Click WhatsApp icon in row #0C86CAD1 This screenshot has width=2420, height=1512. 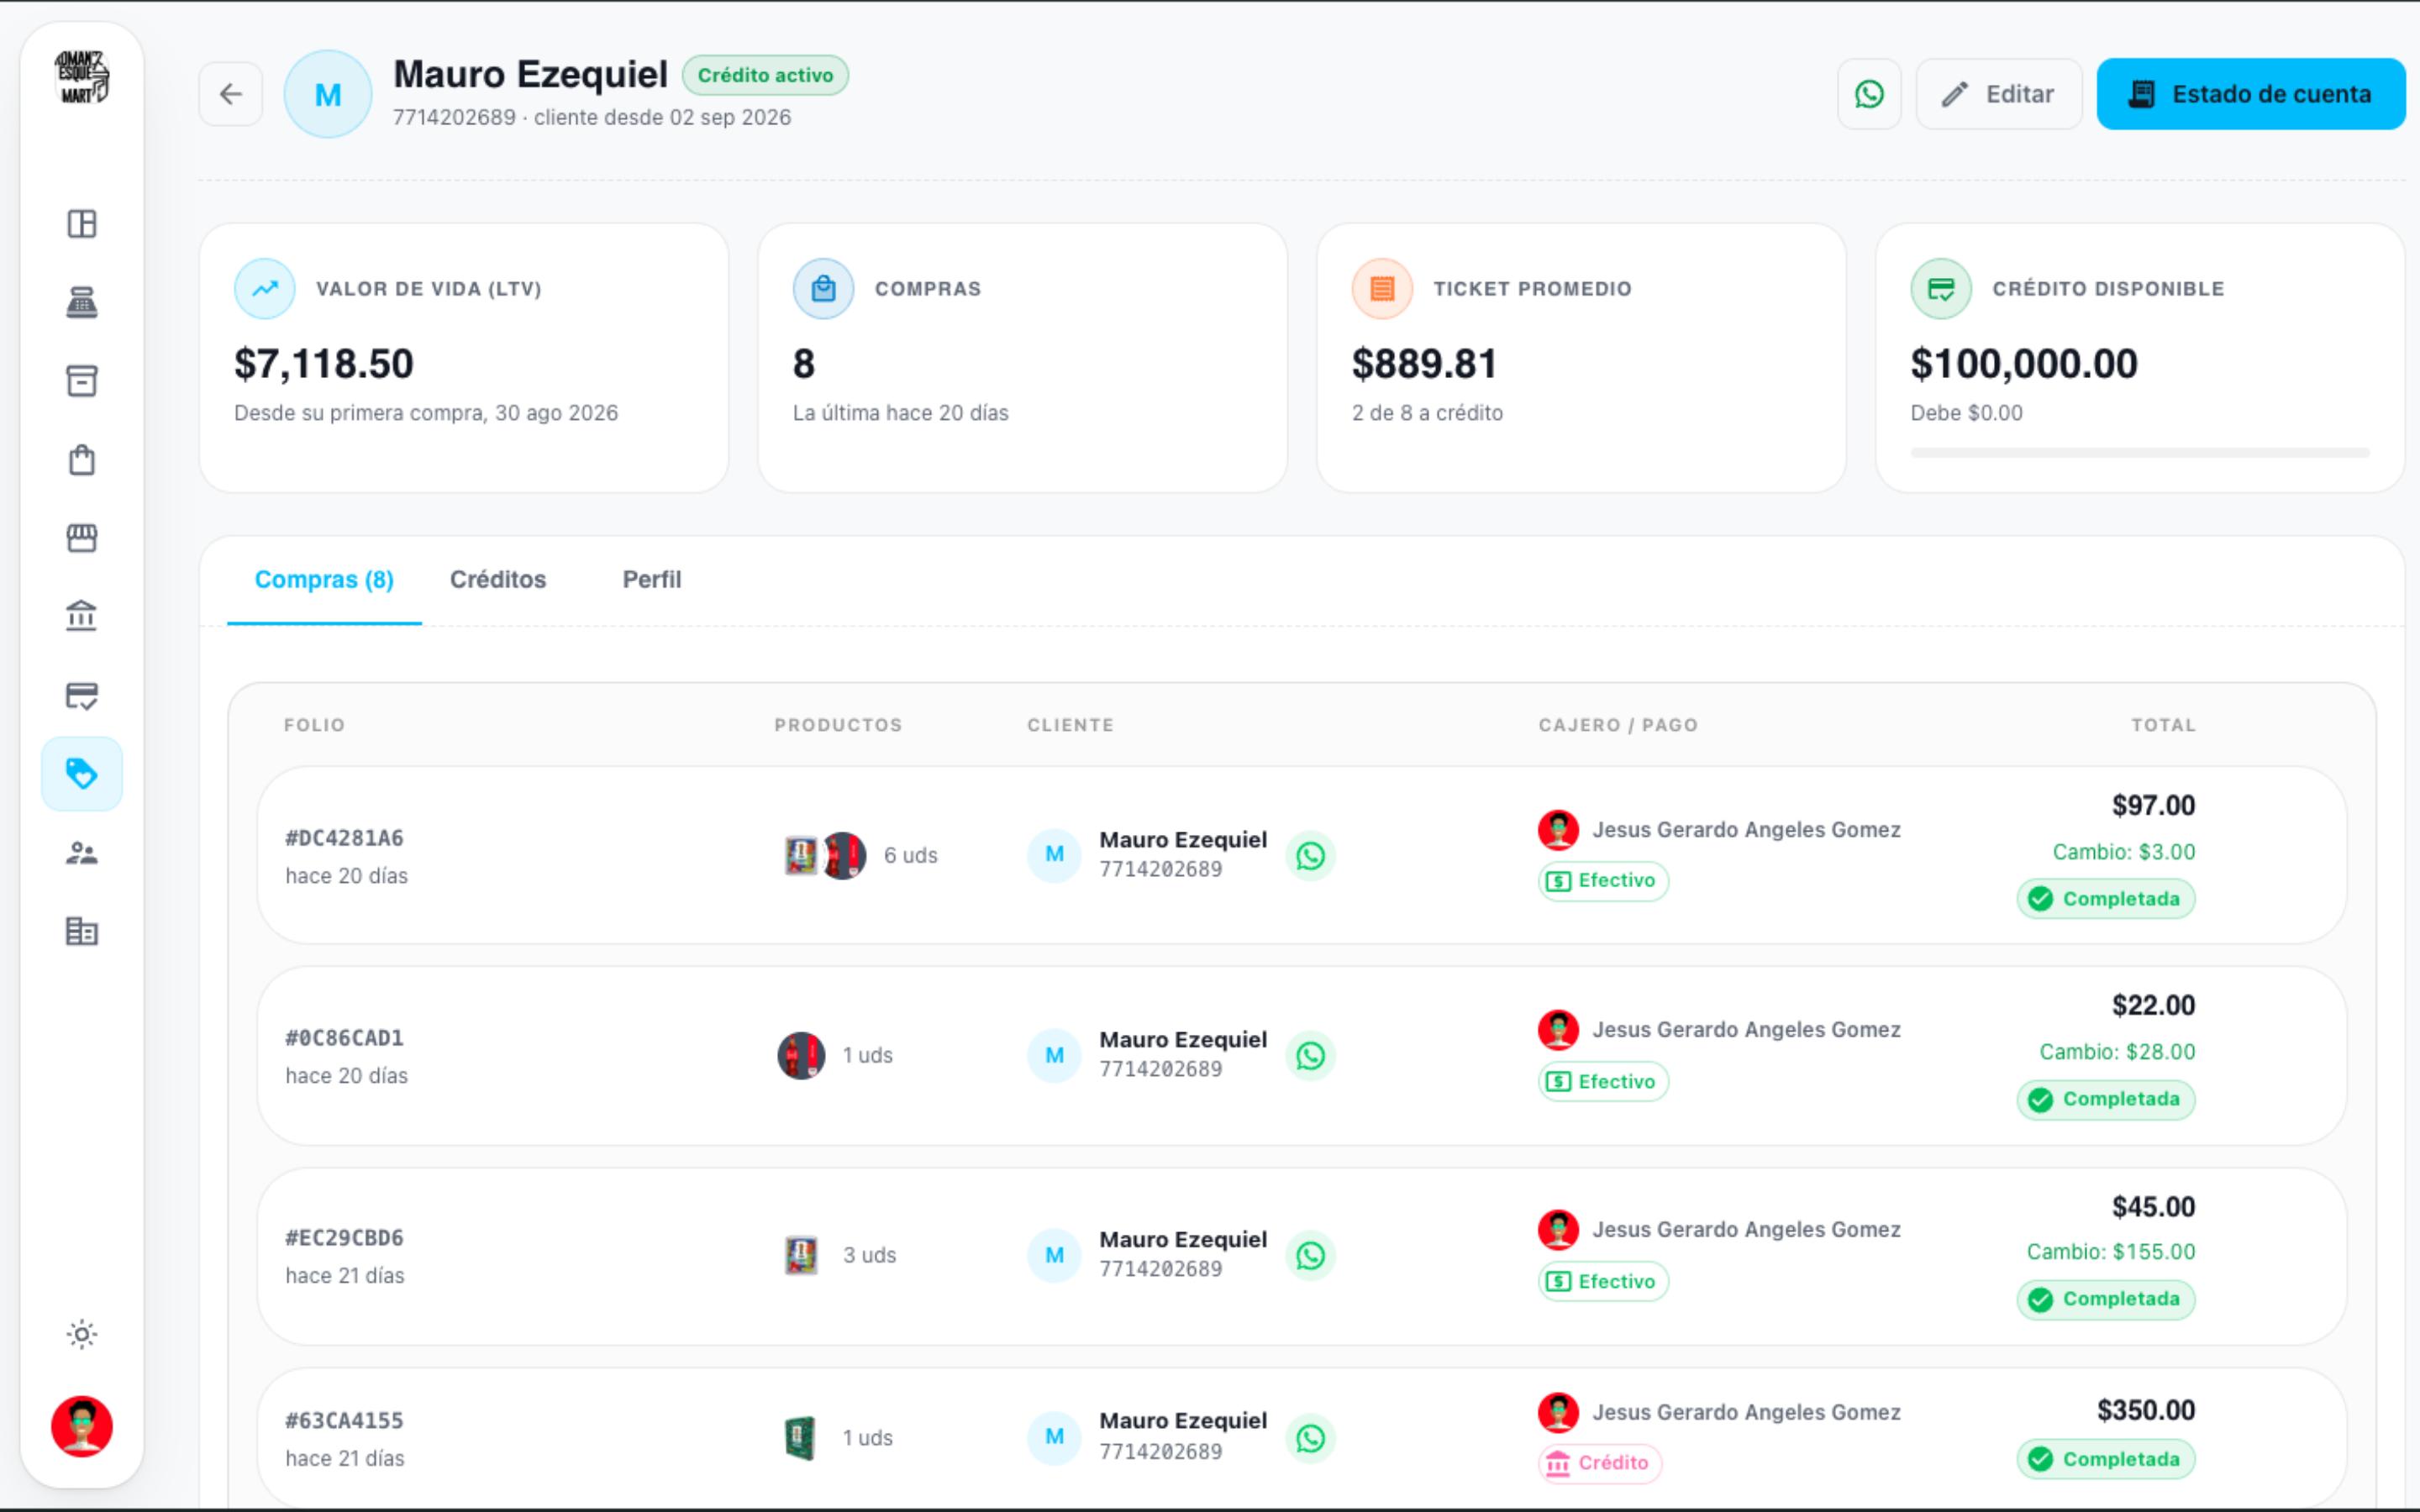(1310, 1056)
